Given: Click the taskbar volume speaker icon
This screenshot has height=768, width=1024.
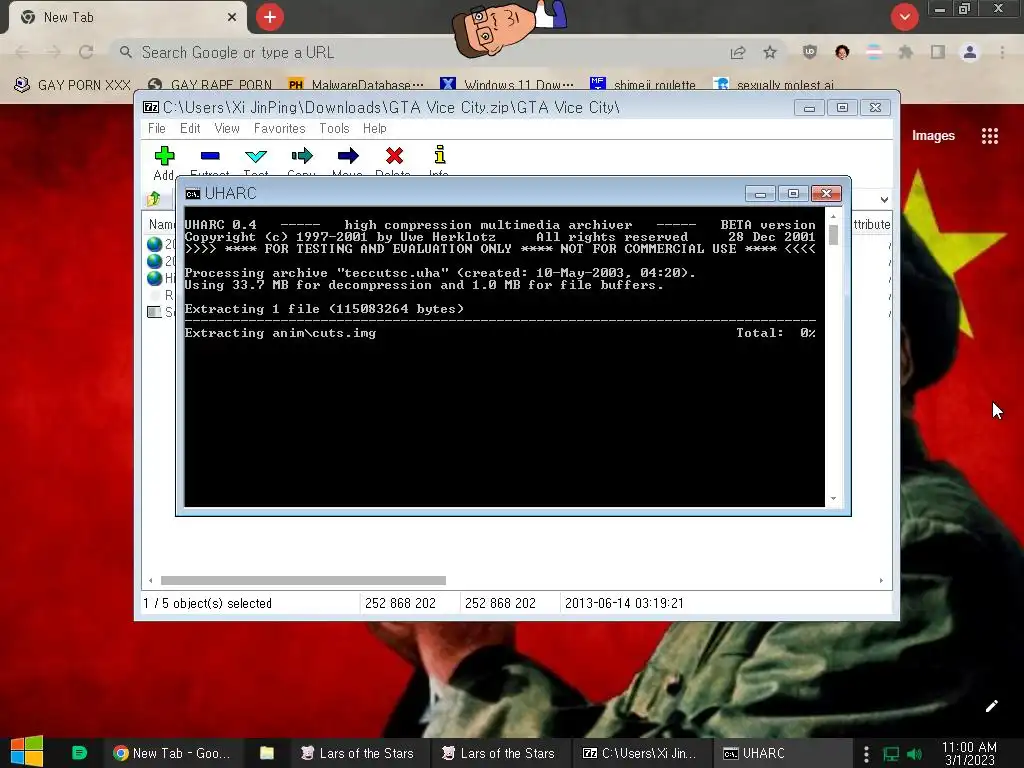Looking at the screenshot, I should [x=914, y=754].
